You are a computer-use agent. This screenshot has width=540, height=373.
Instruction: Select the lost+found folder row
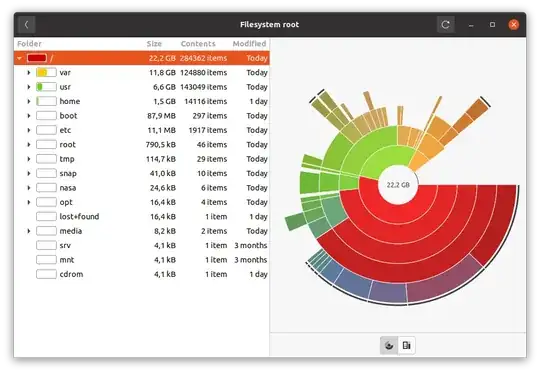[x=142, y=217]
